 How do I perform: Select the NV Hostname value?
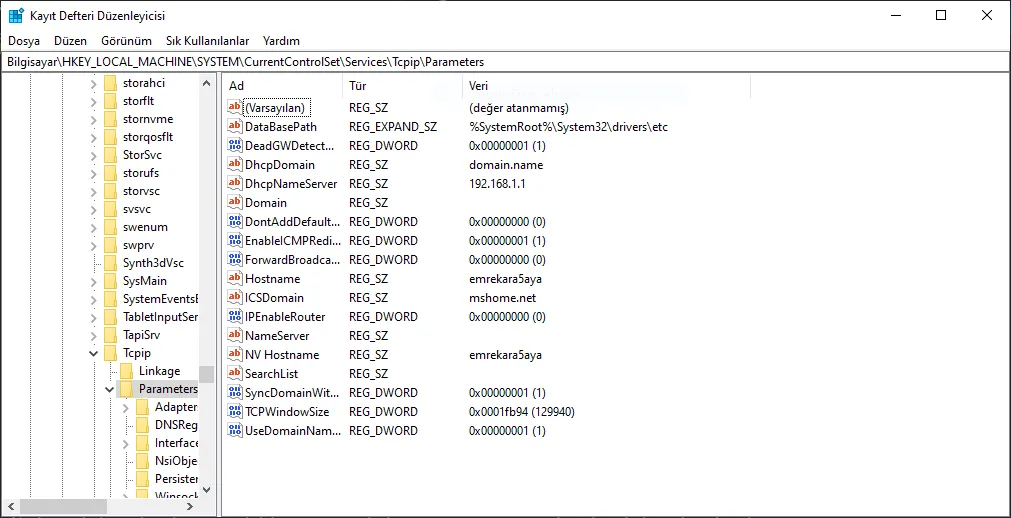(x=282, y=355)
